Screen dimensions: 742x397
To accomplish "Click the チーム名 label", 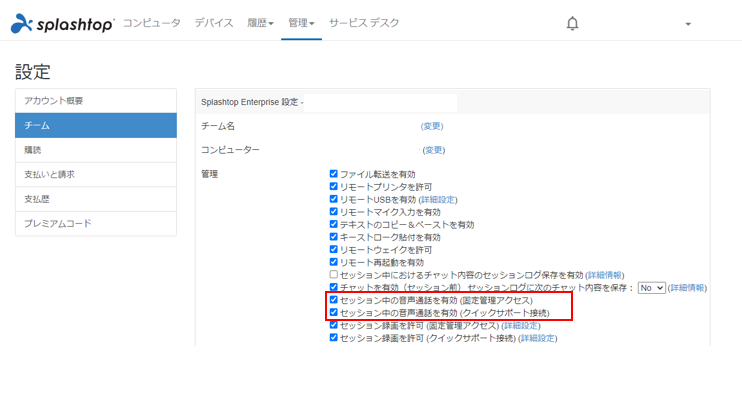I will coord(218,126).
